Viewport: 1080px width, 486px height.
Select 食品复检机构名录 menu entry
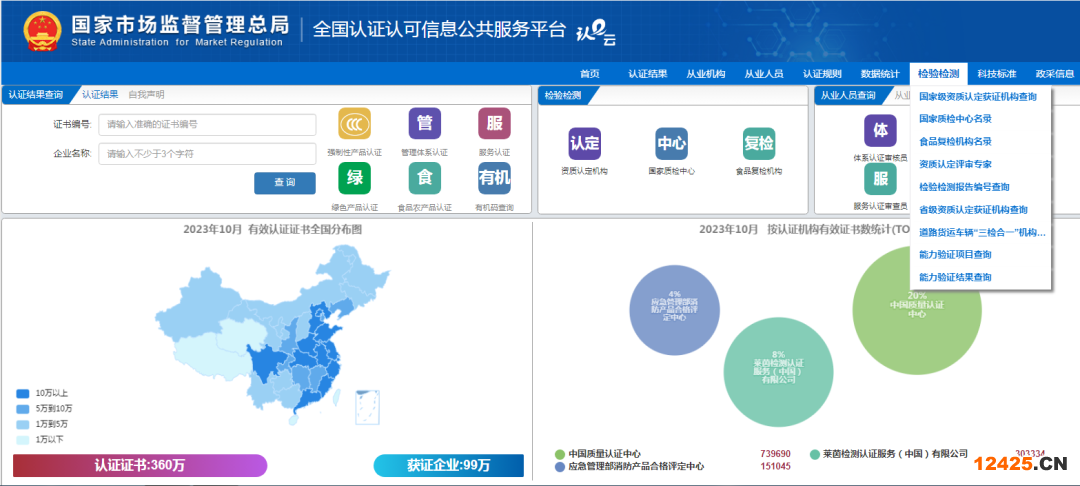pyautogui.click(x=955, y=142)
